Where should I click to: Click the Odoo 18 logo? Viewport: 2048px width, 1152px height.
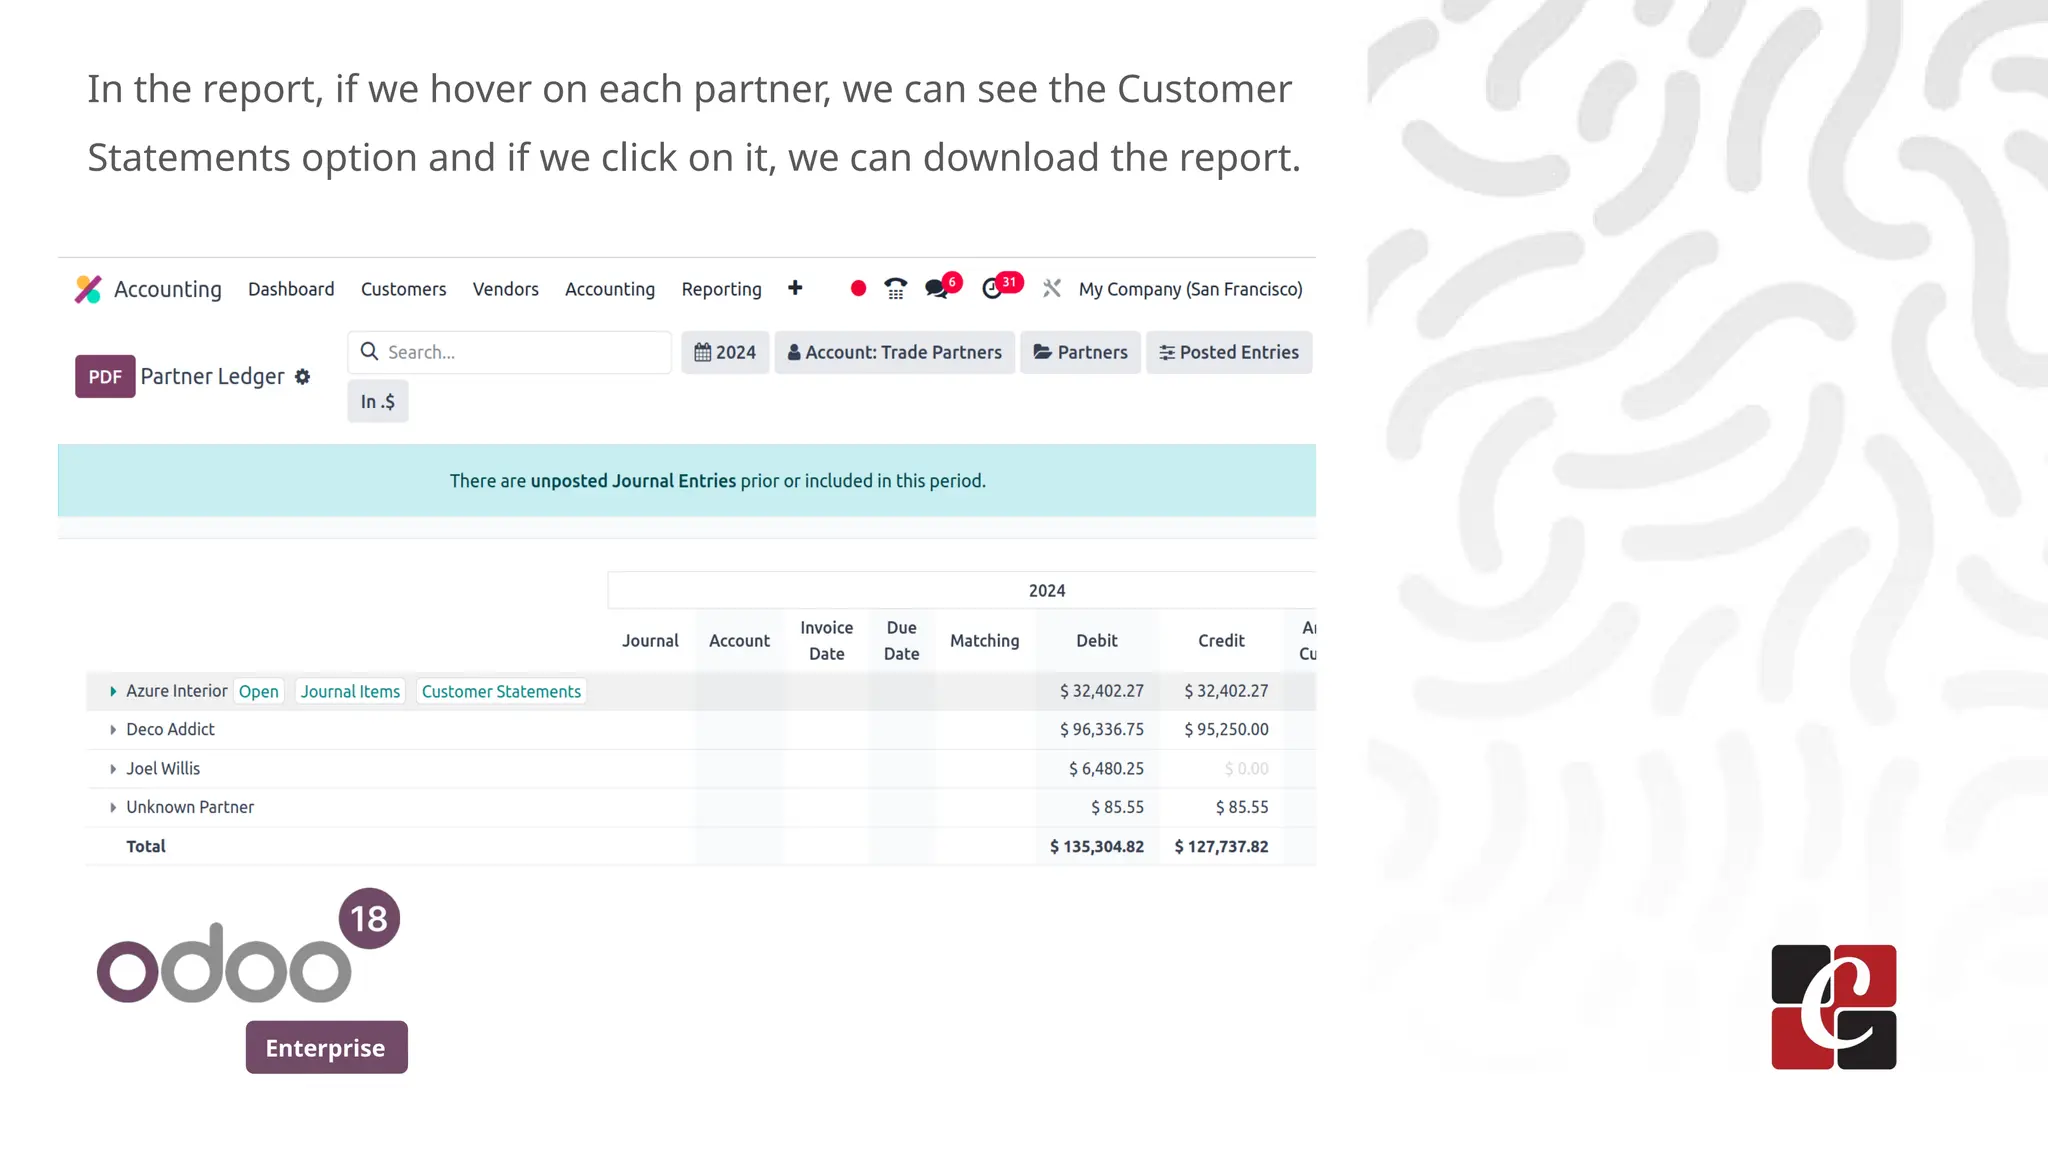[248, 946]
